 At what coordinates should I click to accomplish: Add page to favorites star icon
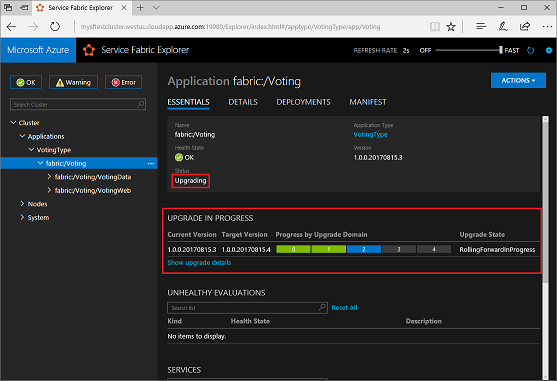point(451,27)
